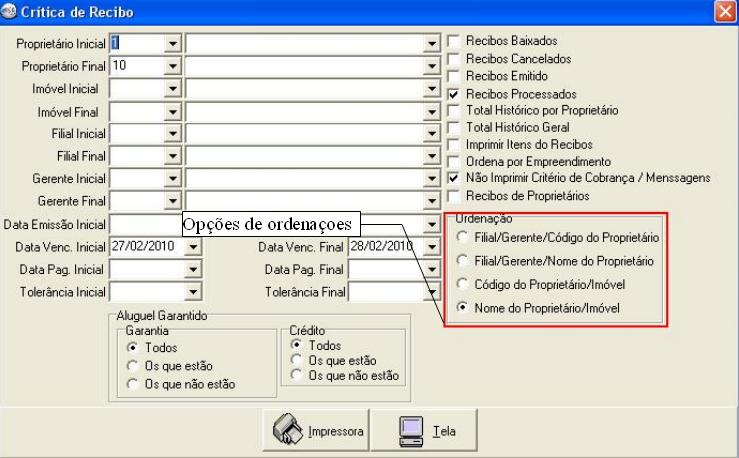Image resolution: width=739 pixels, height=458 pixels.
Task: Close the Crítica de Recibo window
Action: 725,12
